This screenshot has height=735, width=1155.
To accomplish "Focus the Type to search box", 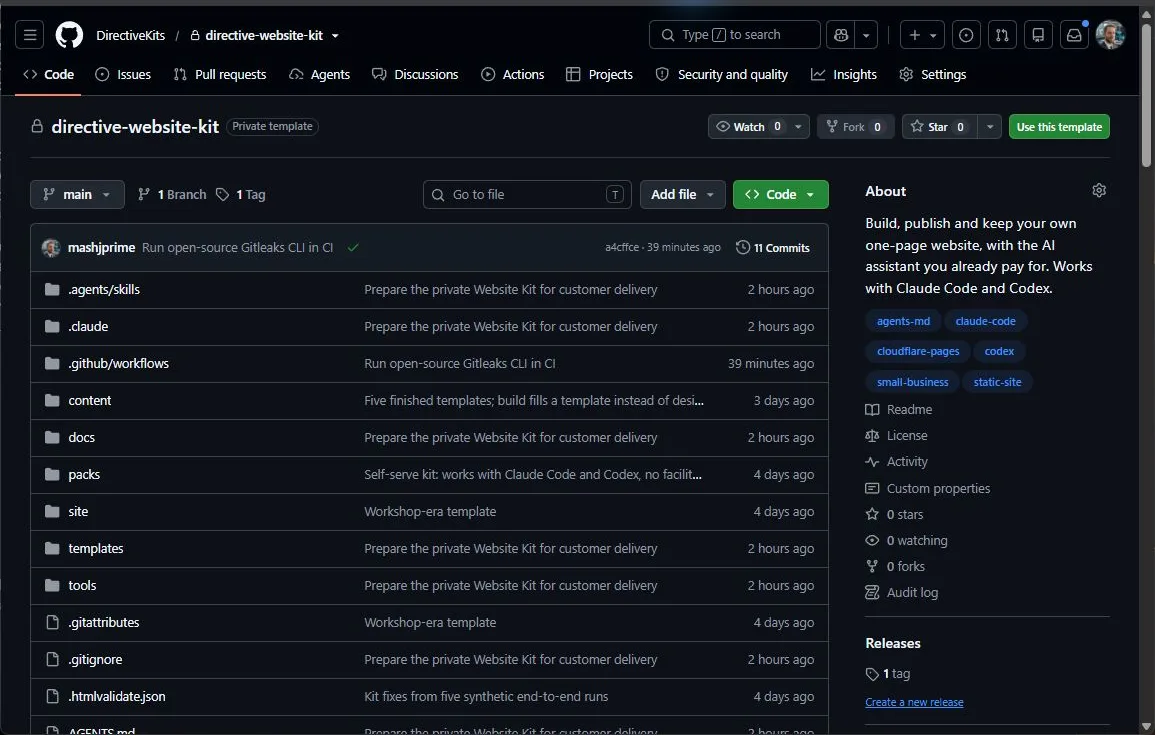I will pyautogui.click(x=734, y=35).
